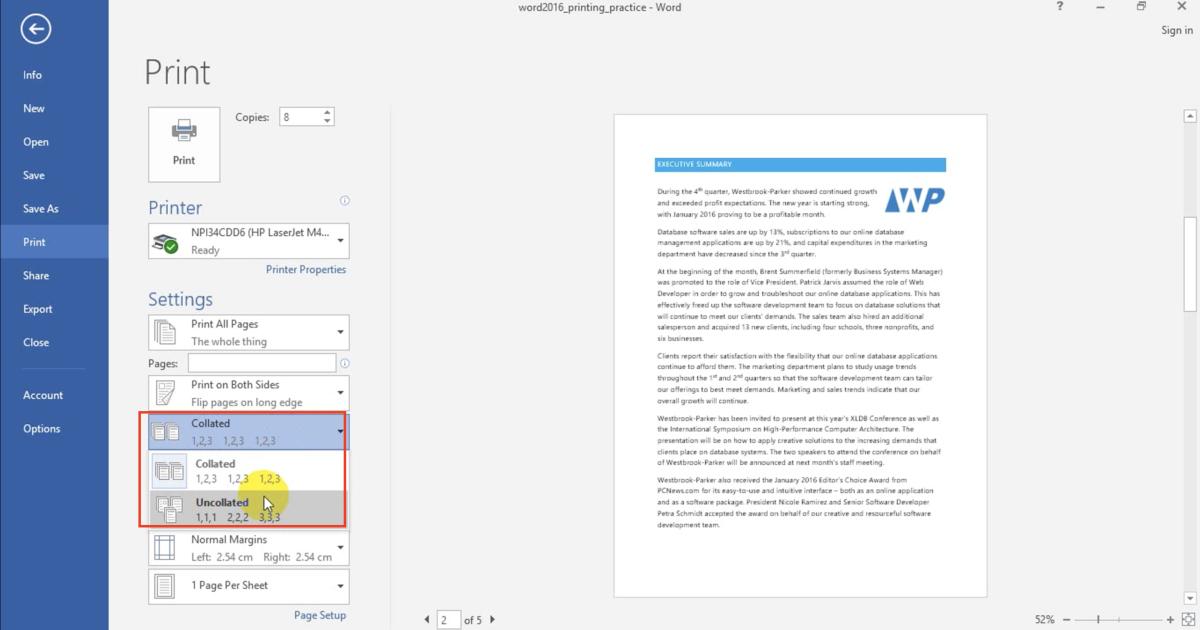Click the Printer Properties link
The height and width of the screenshot is (630, 1200).
point(306,270)
